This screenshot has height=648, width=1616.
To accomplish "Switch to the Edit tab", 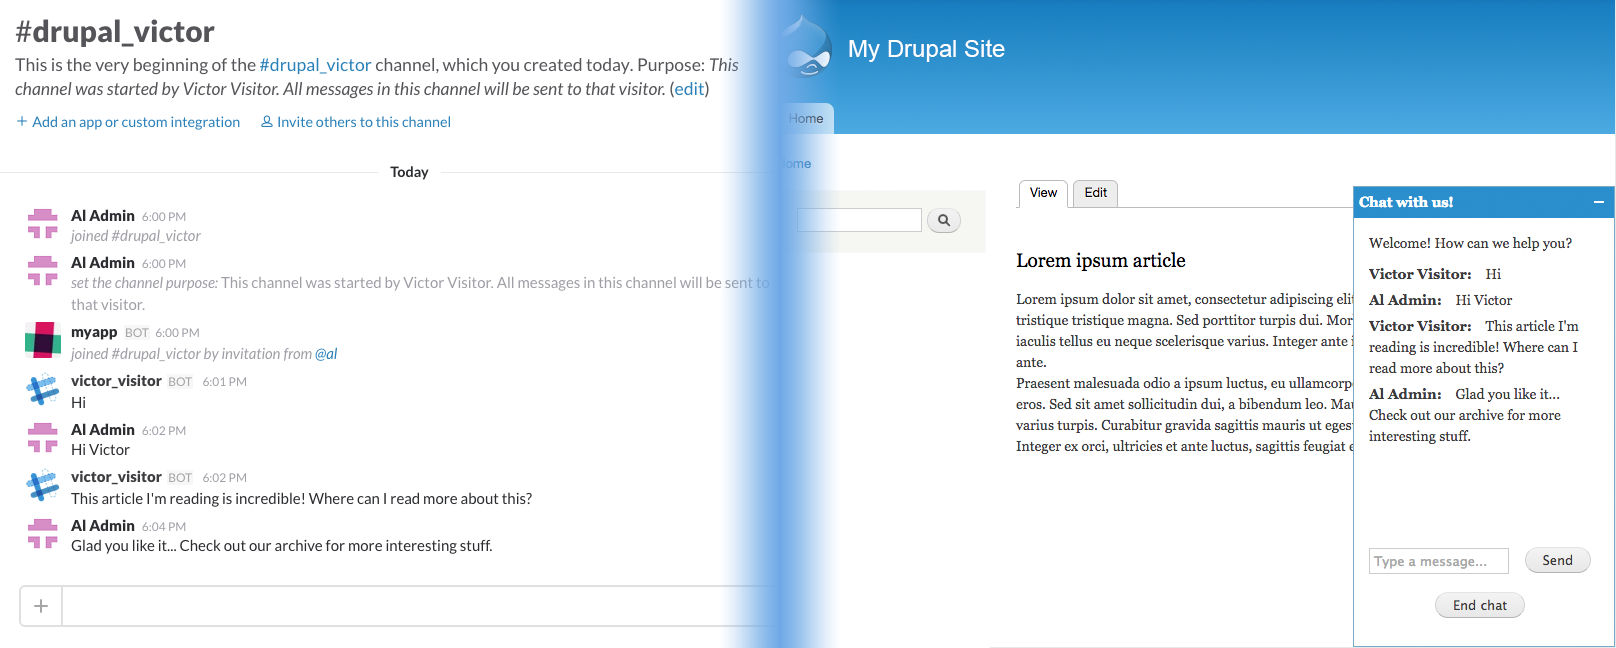I will (x=1096, y=193).
